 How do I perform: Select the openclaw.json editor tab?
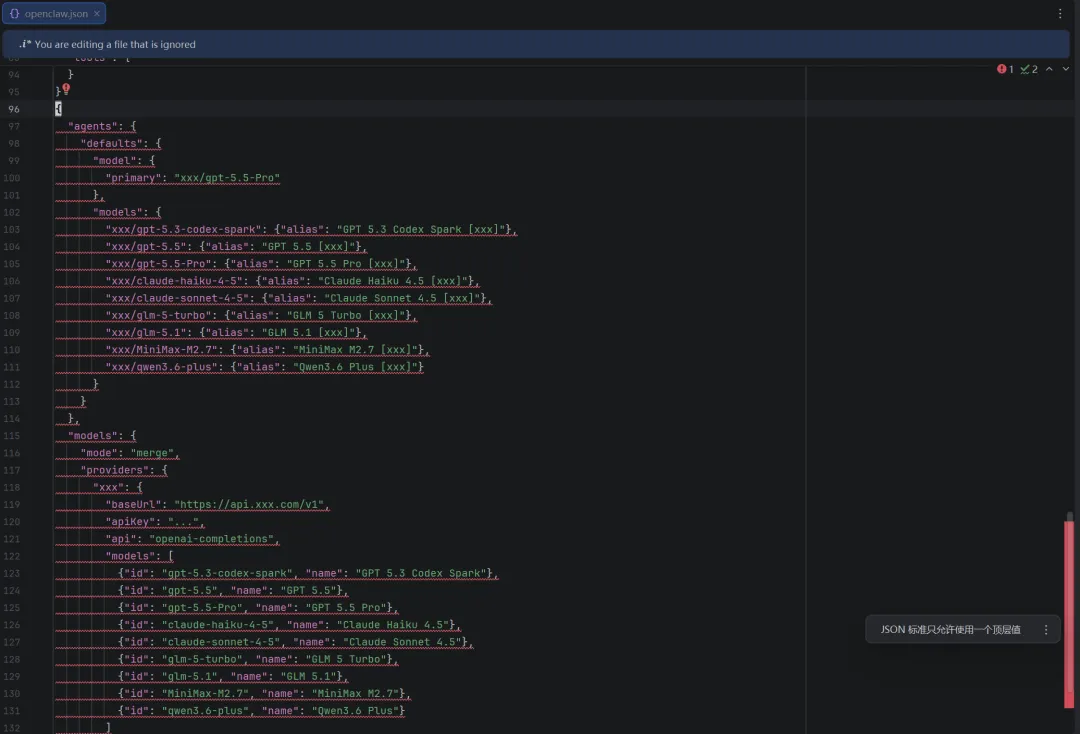point(54,14)
